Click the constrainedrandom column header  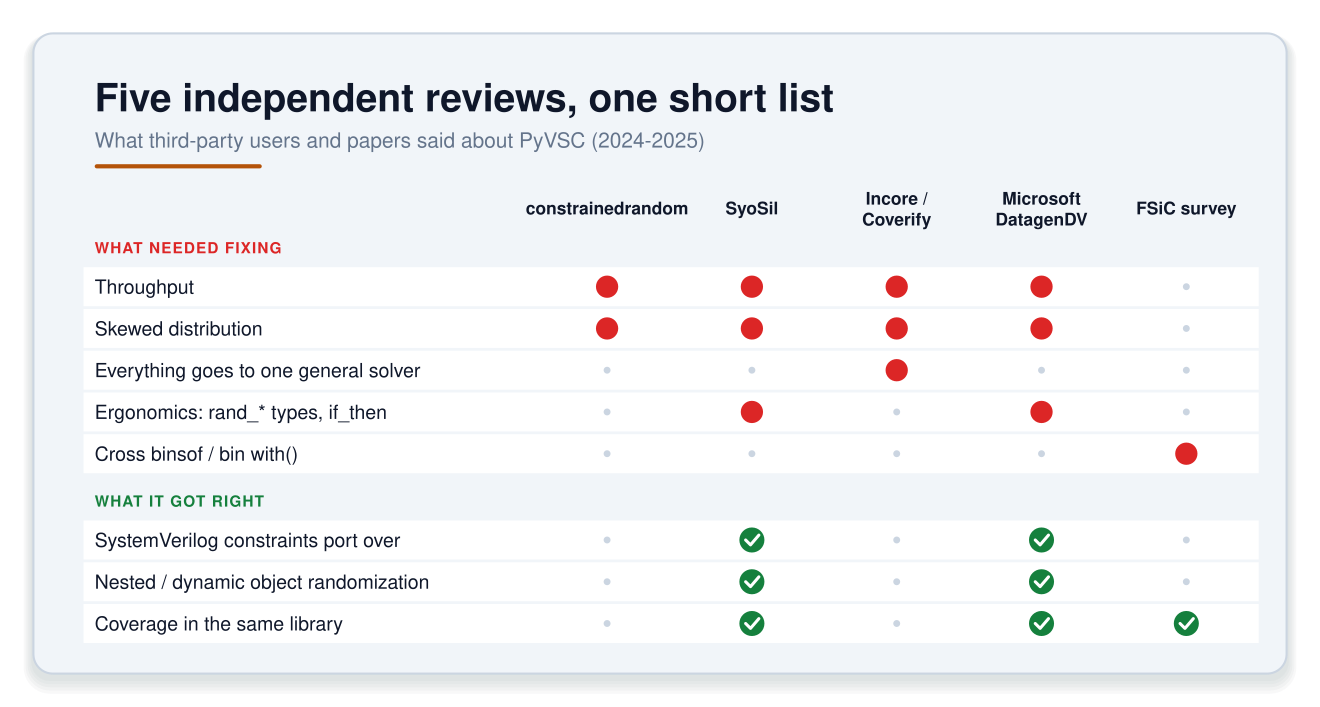607,209
